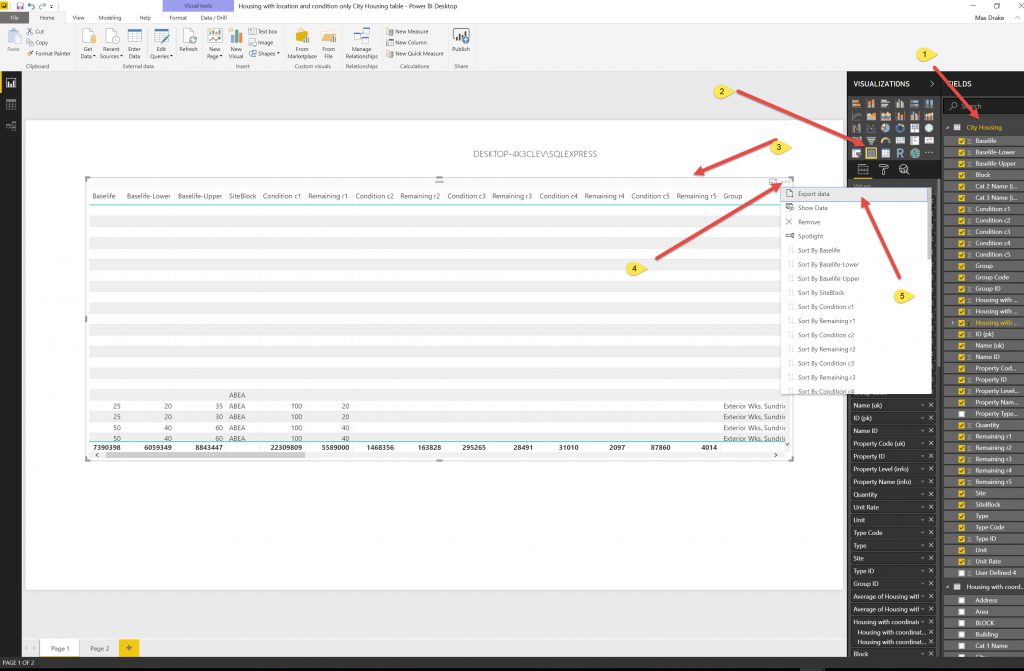This screenshot has height=671, width=1024.
Task: Add a new page with the plus button
Action: tap(128, 648)
